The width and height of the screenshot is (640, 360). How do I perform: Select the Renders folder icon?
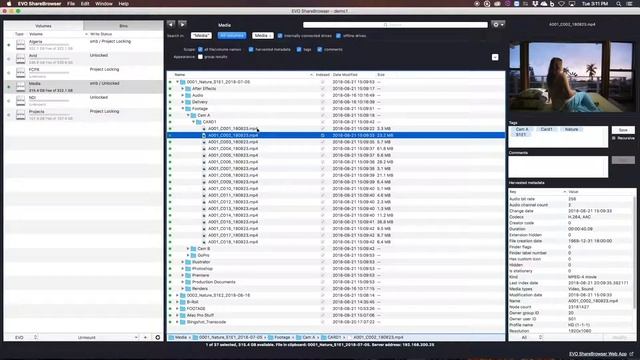pyautogui.click(x=188, y=289)
